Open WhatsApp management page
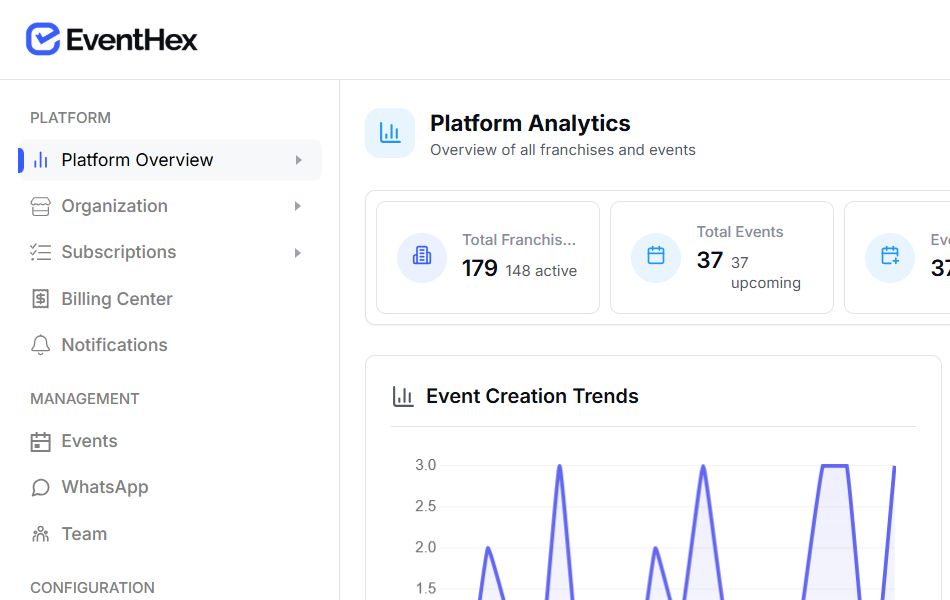This screenshot has height=600, width=950. coord(170,487)
